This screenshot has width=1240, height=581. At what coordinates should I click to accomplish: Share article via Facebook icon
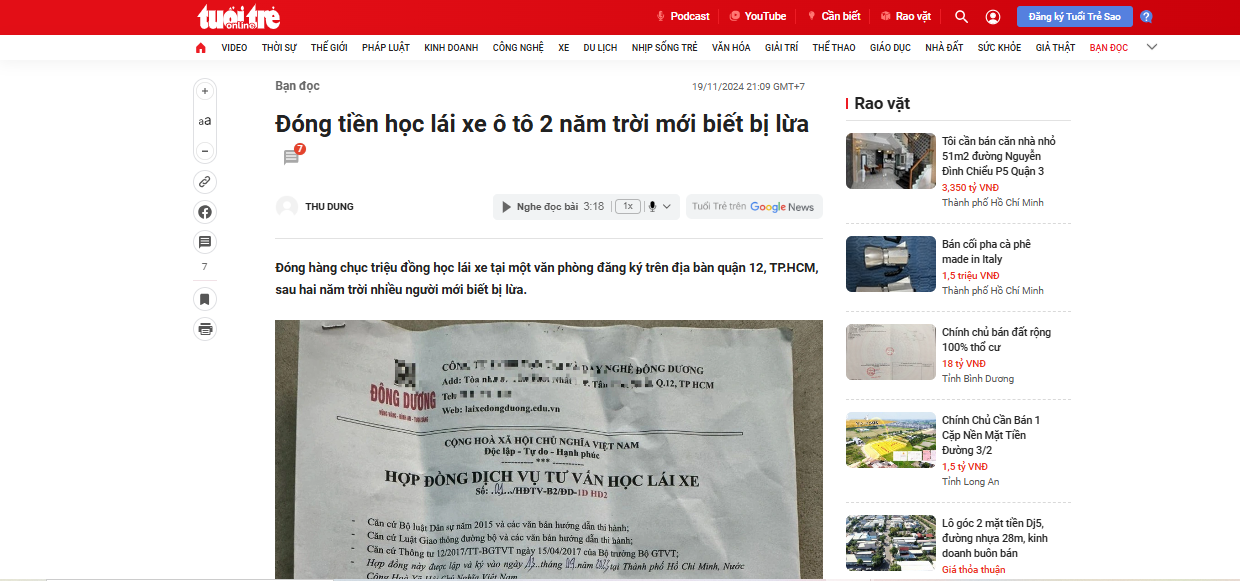[205, 212]
